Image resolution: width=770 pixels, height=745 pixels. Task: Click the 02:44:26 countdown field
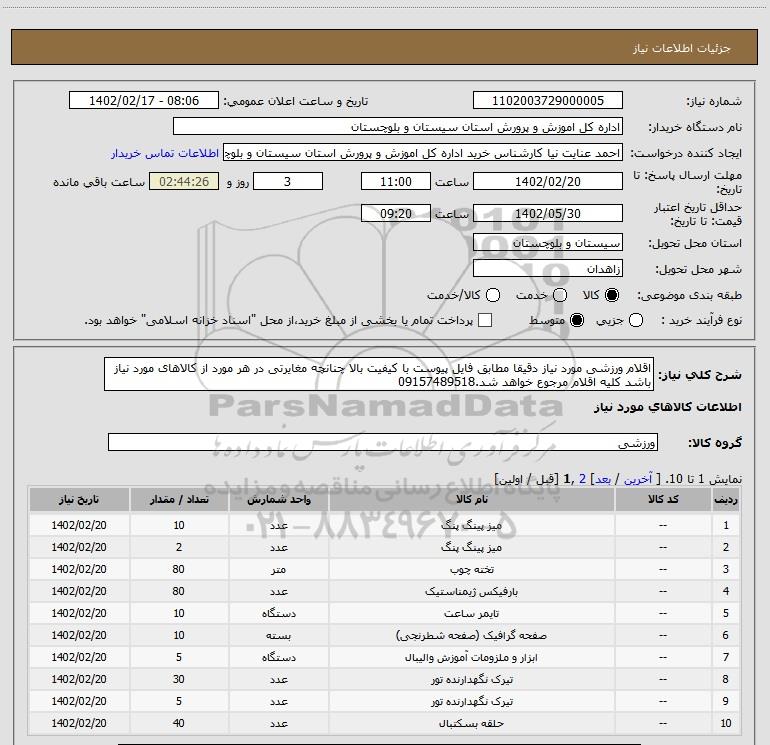[x=184, y=181]
